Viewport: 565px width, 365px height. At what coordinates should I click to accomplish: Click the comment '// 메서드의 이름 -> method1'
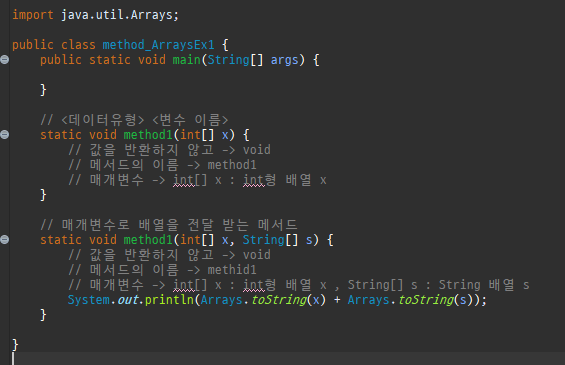tap(163, 165)
